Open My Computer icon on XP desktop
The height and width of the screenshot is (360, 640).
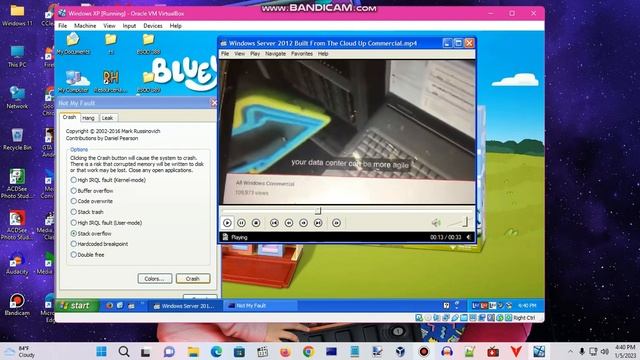tap(73, 81)
